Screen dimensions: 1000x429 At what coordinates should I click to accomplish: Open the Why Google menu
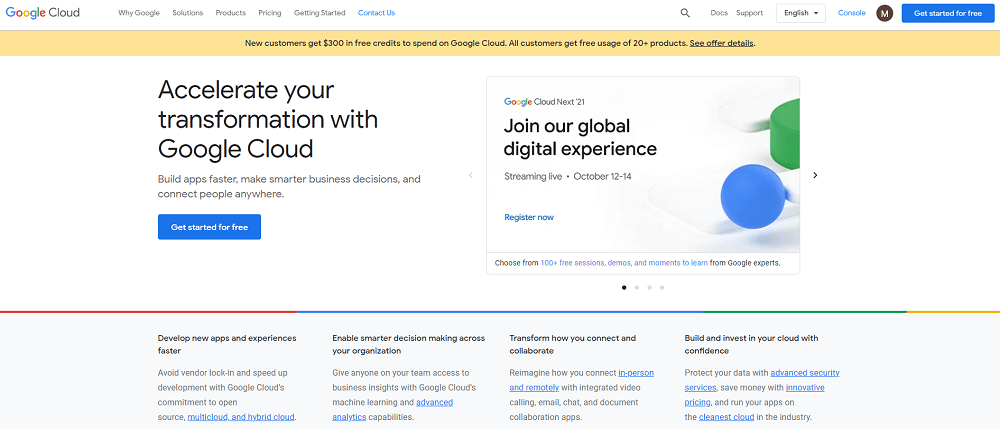139,13
